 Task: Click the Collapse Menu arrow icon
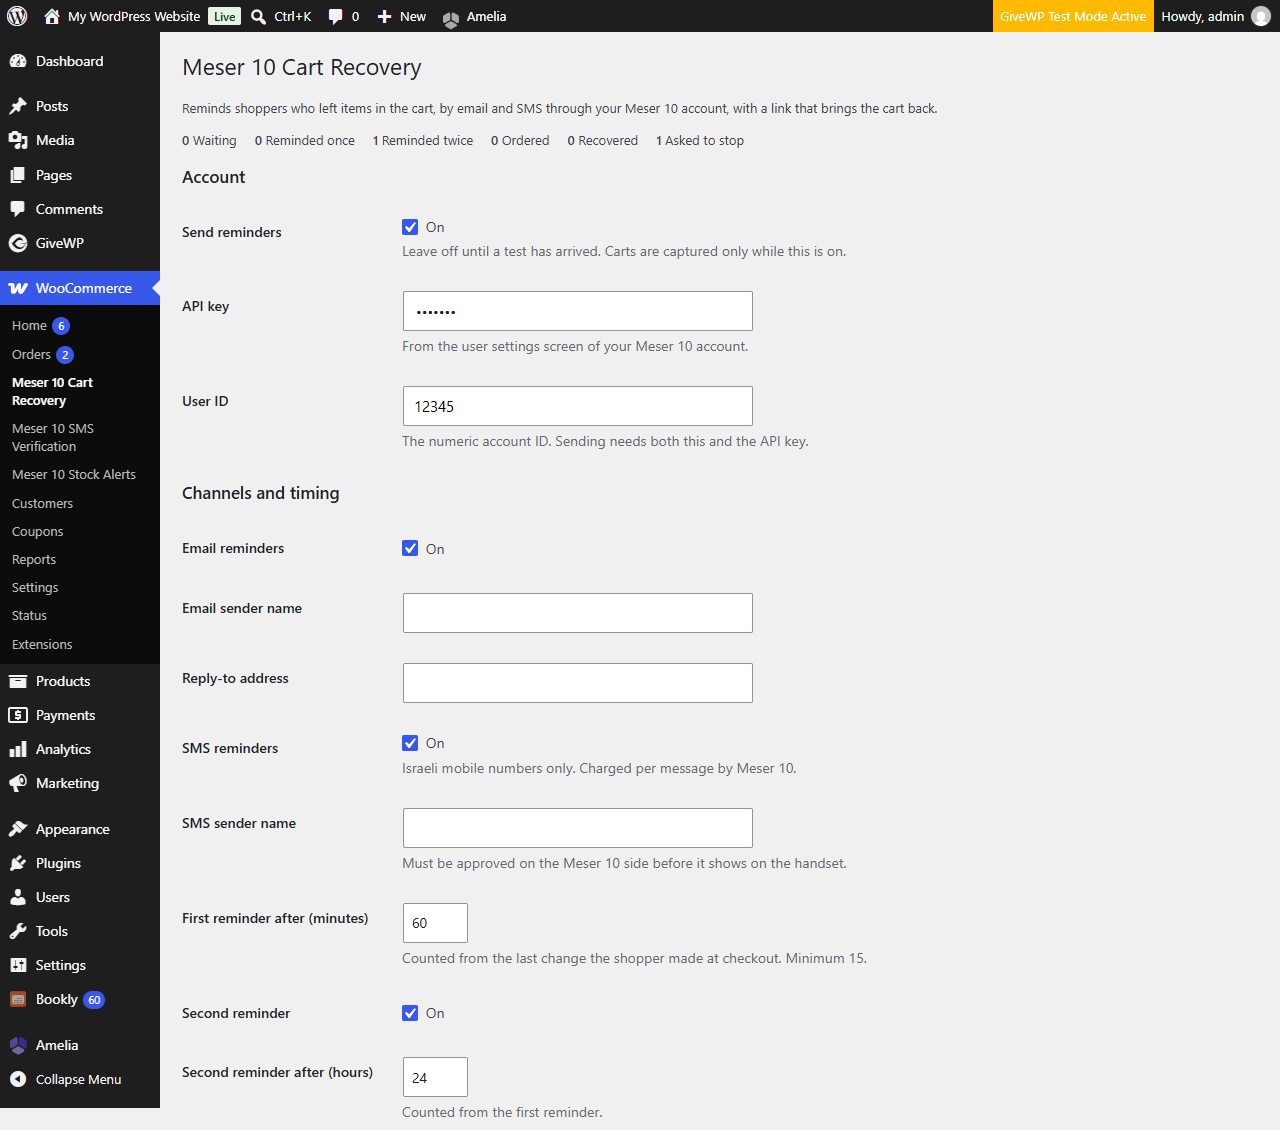[x=18, y=1079]
